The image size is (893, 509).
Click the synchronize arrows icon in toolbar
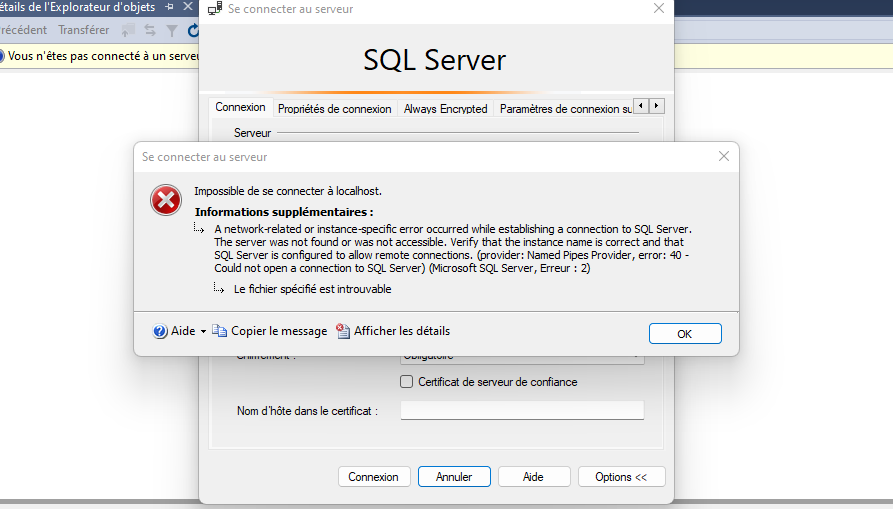tap(150, 30)
